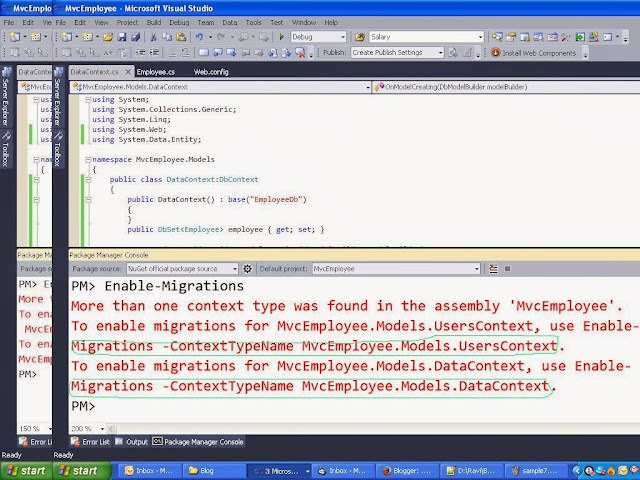The width and height of the screenshot is (640, 480).
Task: Toggle a bookmark on current line
Action: tap(204, 53)
